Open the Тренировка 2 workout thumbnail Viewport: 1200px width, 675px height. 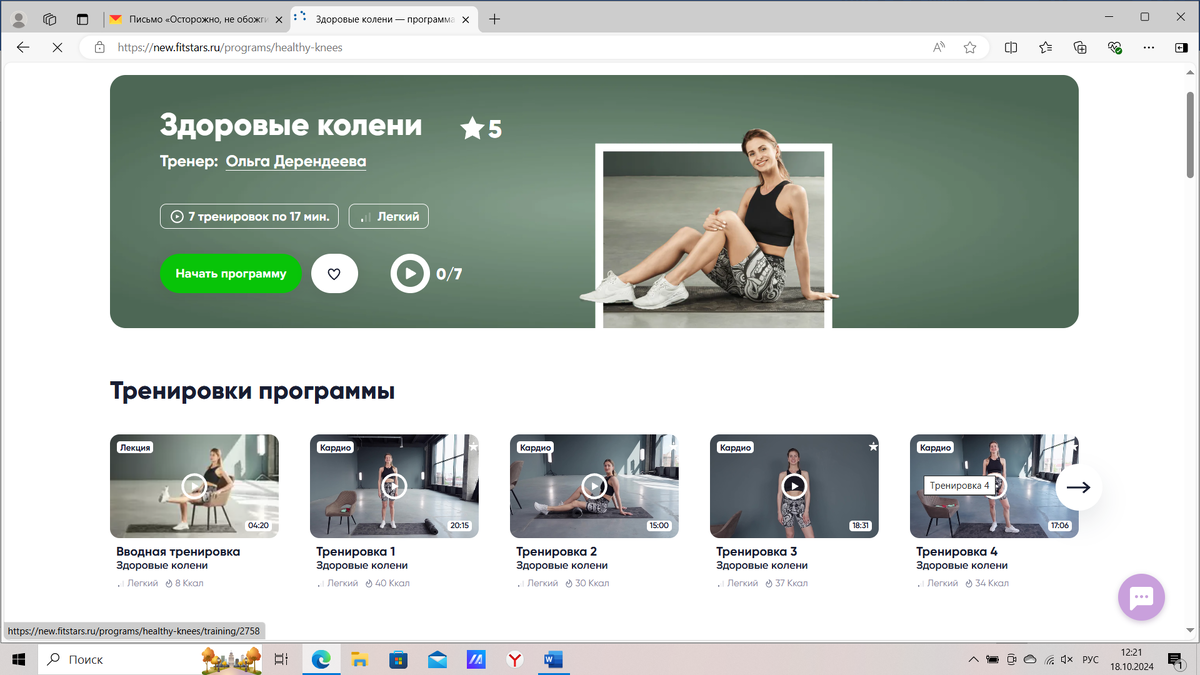point(594,486)
